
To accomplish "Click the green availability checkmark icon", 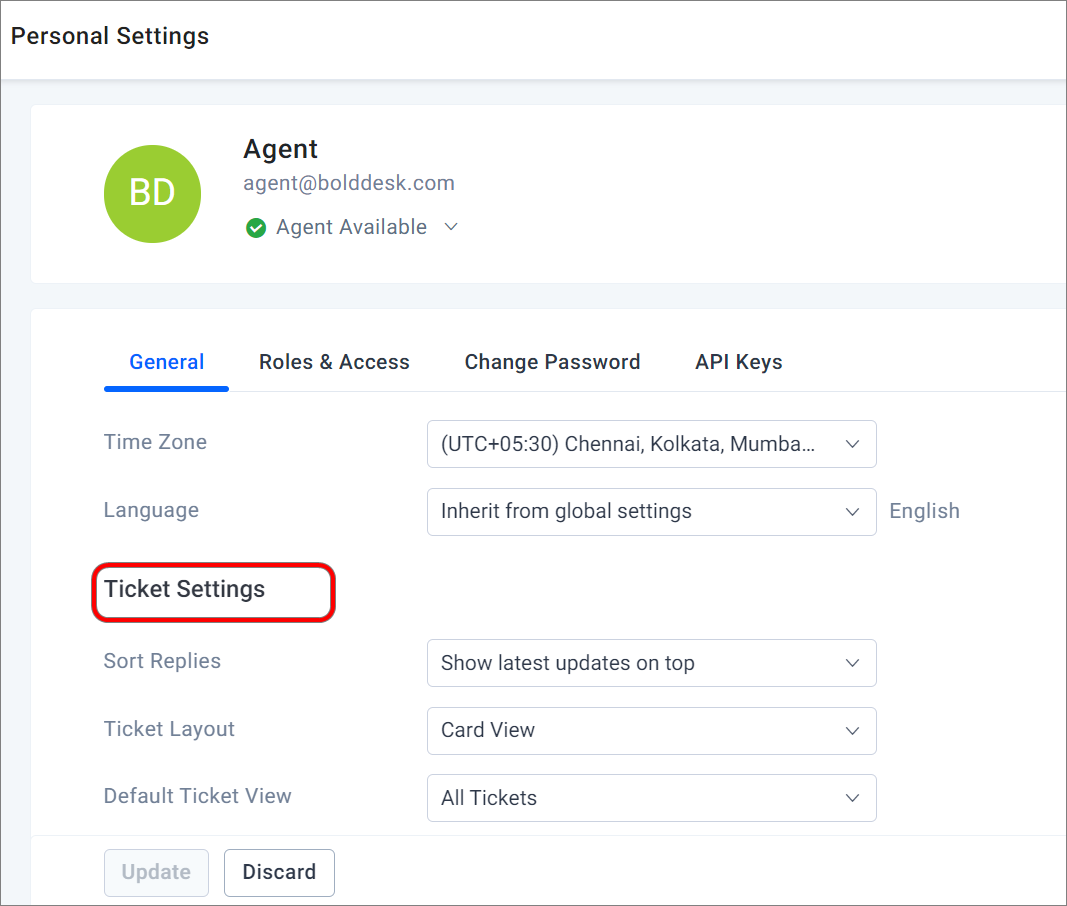I will pos(256,228).
